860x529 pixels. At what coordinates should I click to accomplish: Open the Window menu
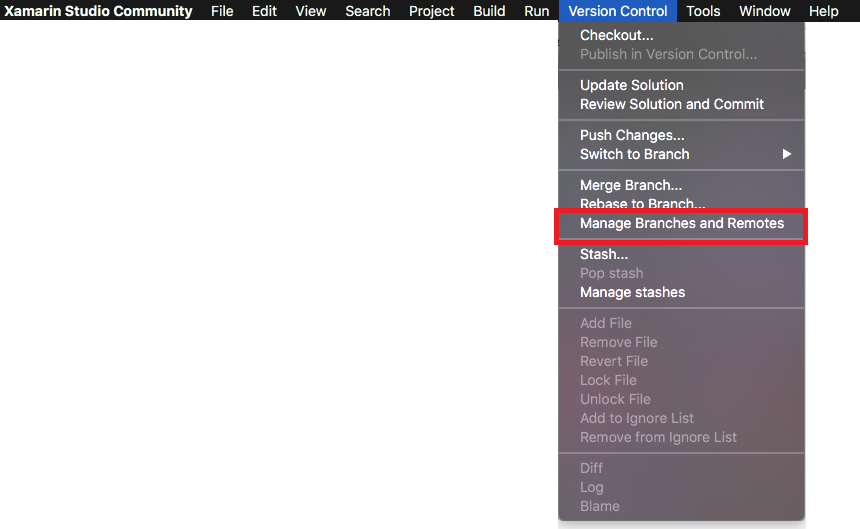click(765, 11)
